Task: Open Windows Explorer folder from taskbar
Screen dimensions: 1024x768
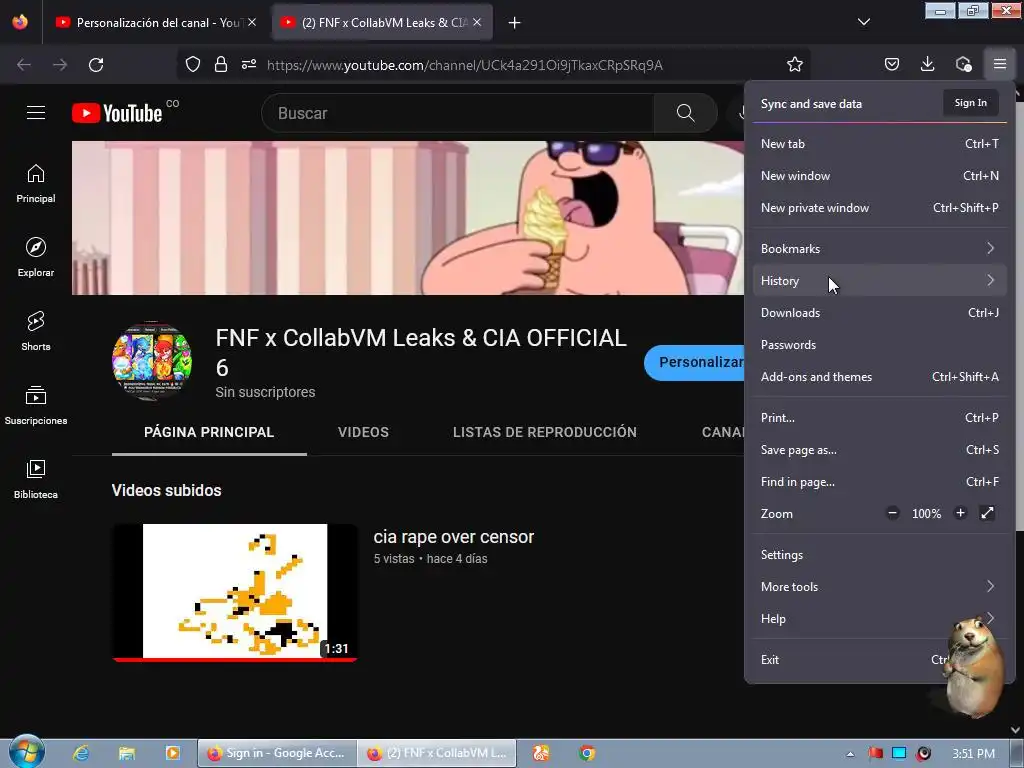Action: pyautogui.click(x=127, y=753)
